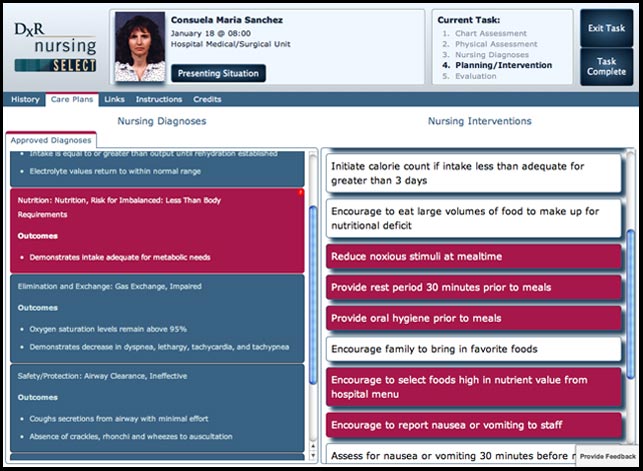
Task: Select the Airway Clearance, Ineffective diagnosis card
Action: 157,408
